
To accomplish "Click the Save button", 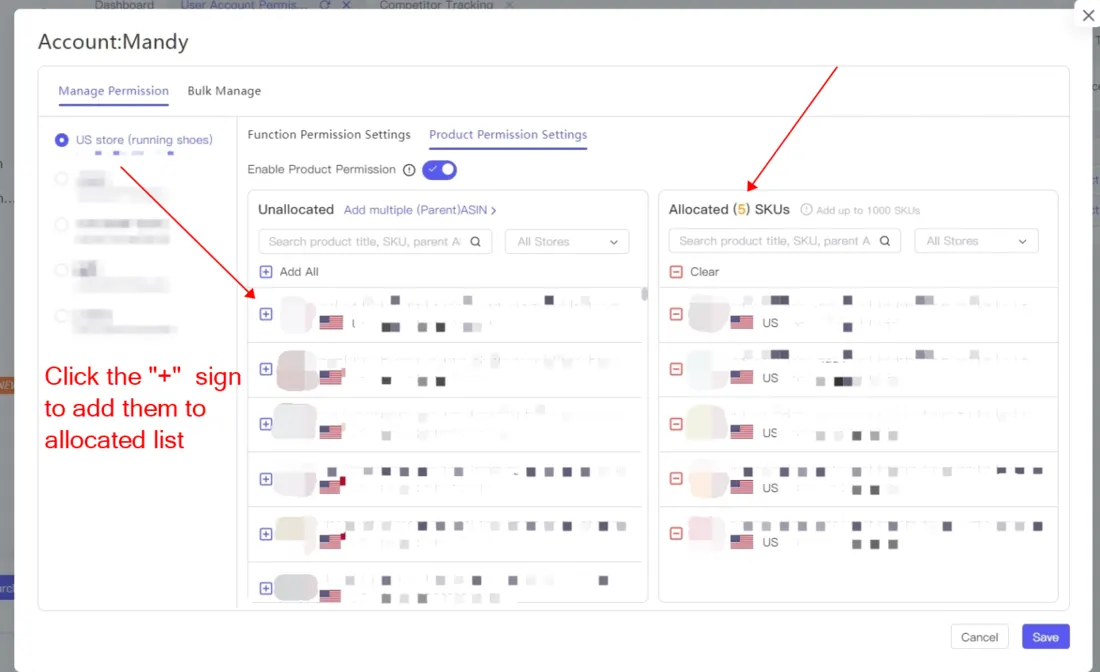I will (1045, 637).
